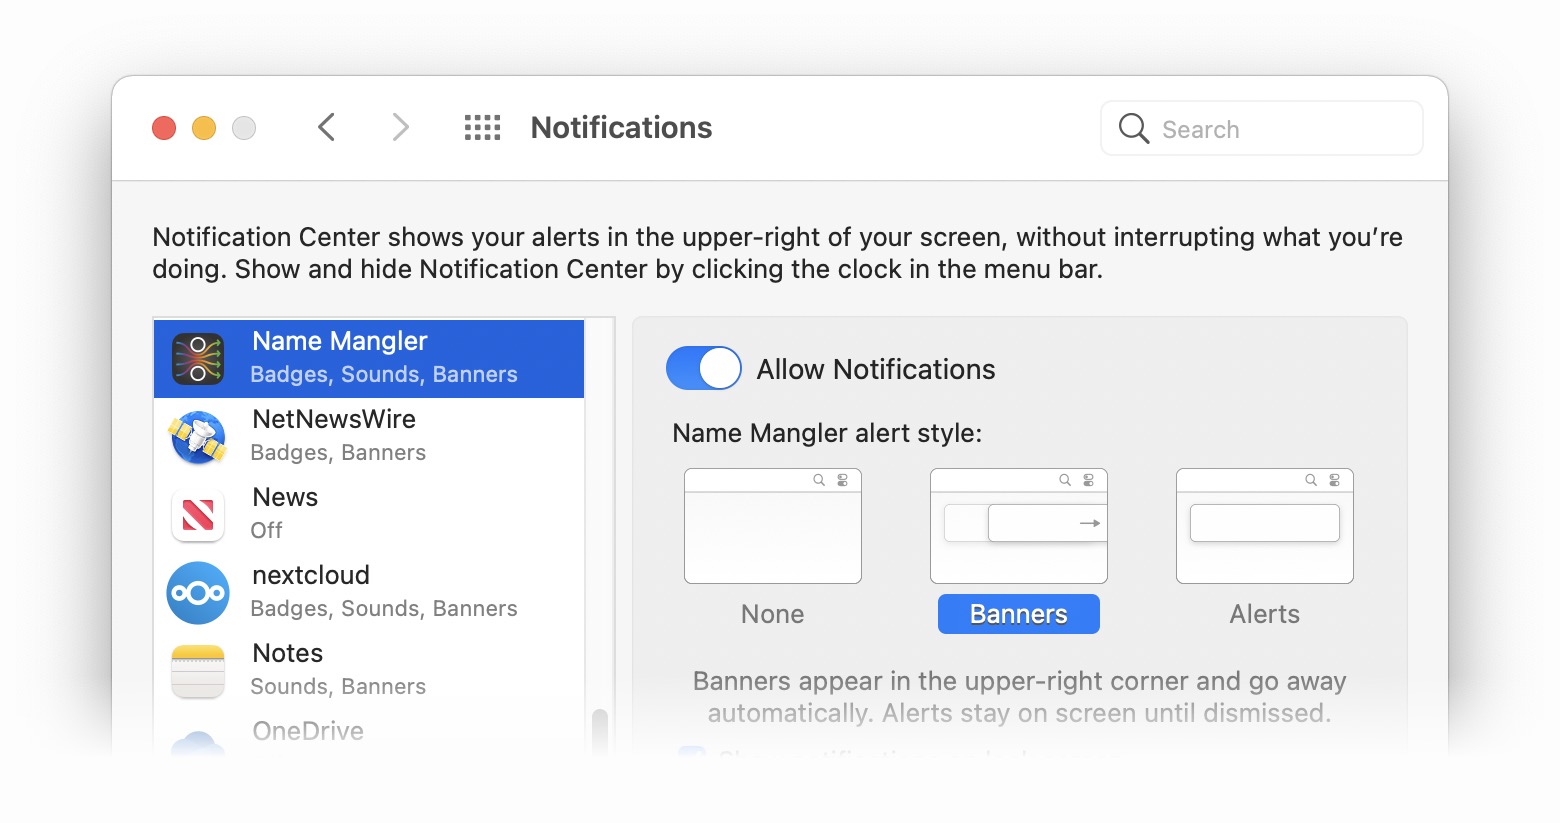The width and height of the screenshot is (1560, 823).
Task: Click the 'Name Mangler alert style:' label
Action: tap(827, 433)
